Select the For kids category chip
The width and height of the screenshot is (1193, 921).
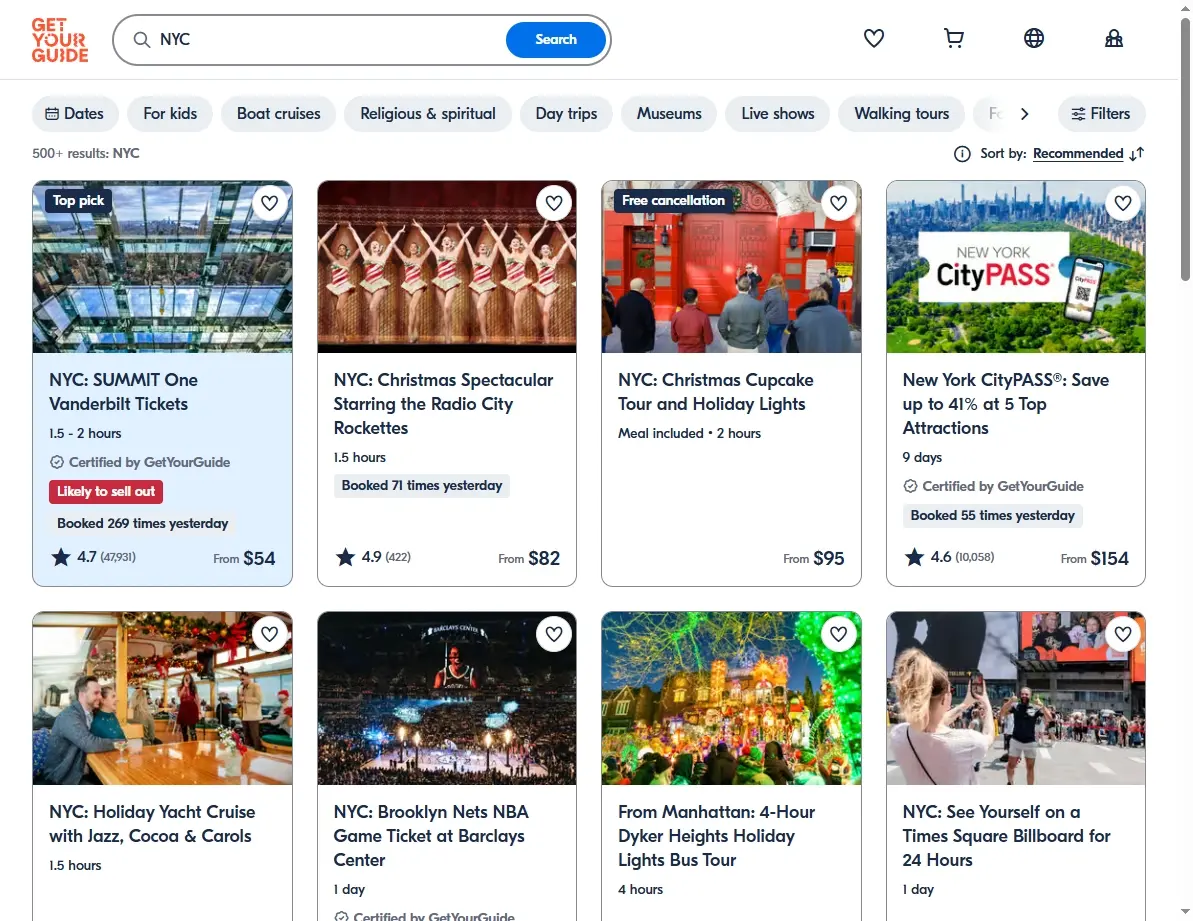pyautogui.click(x=170, y=113)
